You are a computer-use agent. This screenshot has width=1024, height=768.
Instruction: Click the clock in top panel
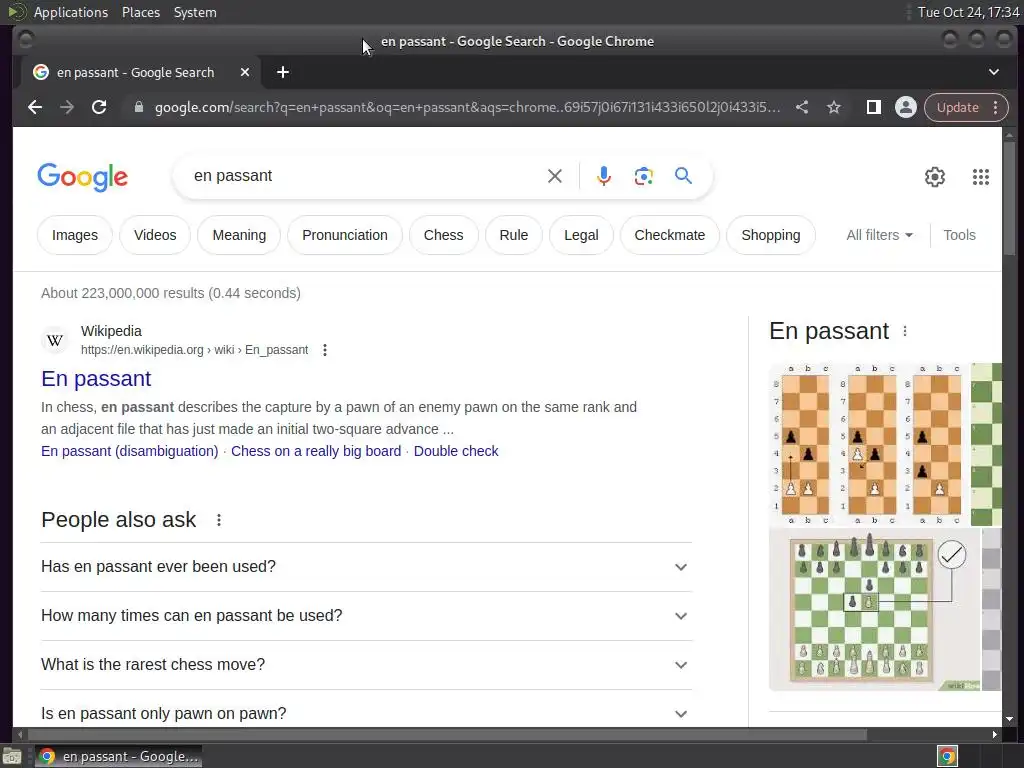coord(968,12)
